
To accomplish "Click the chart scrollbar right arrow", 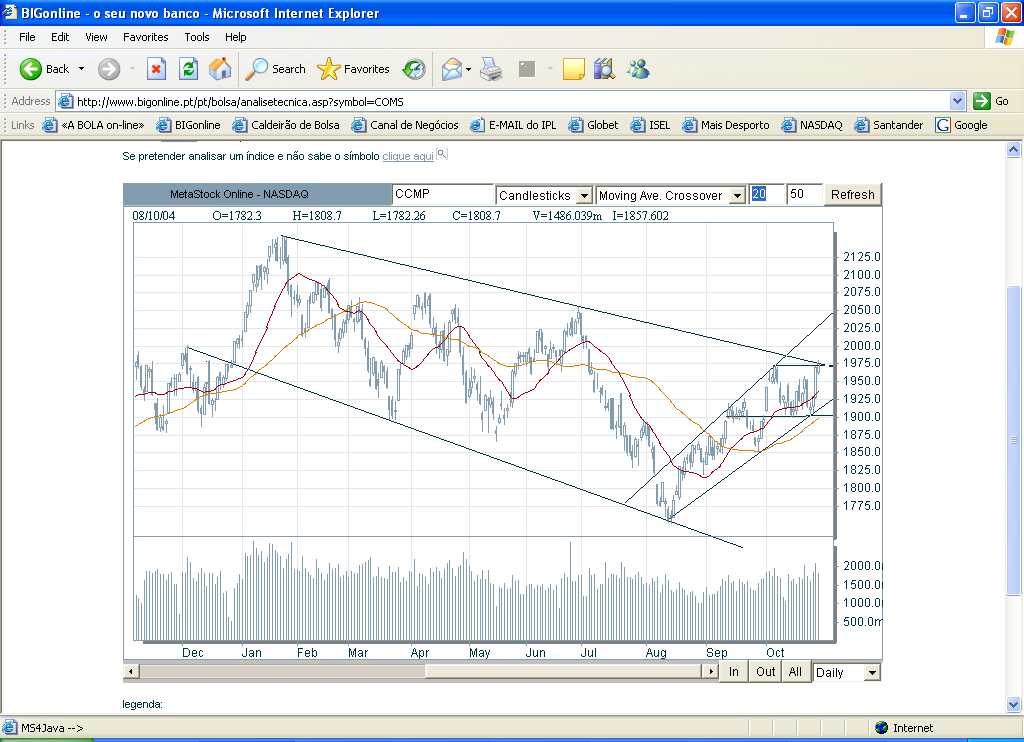I will 710,671.
